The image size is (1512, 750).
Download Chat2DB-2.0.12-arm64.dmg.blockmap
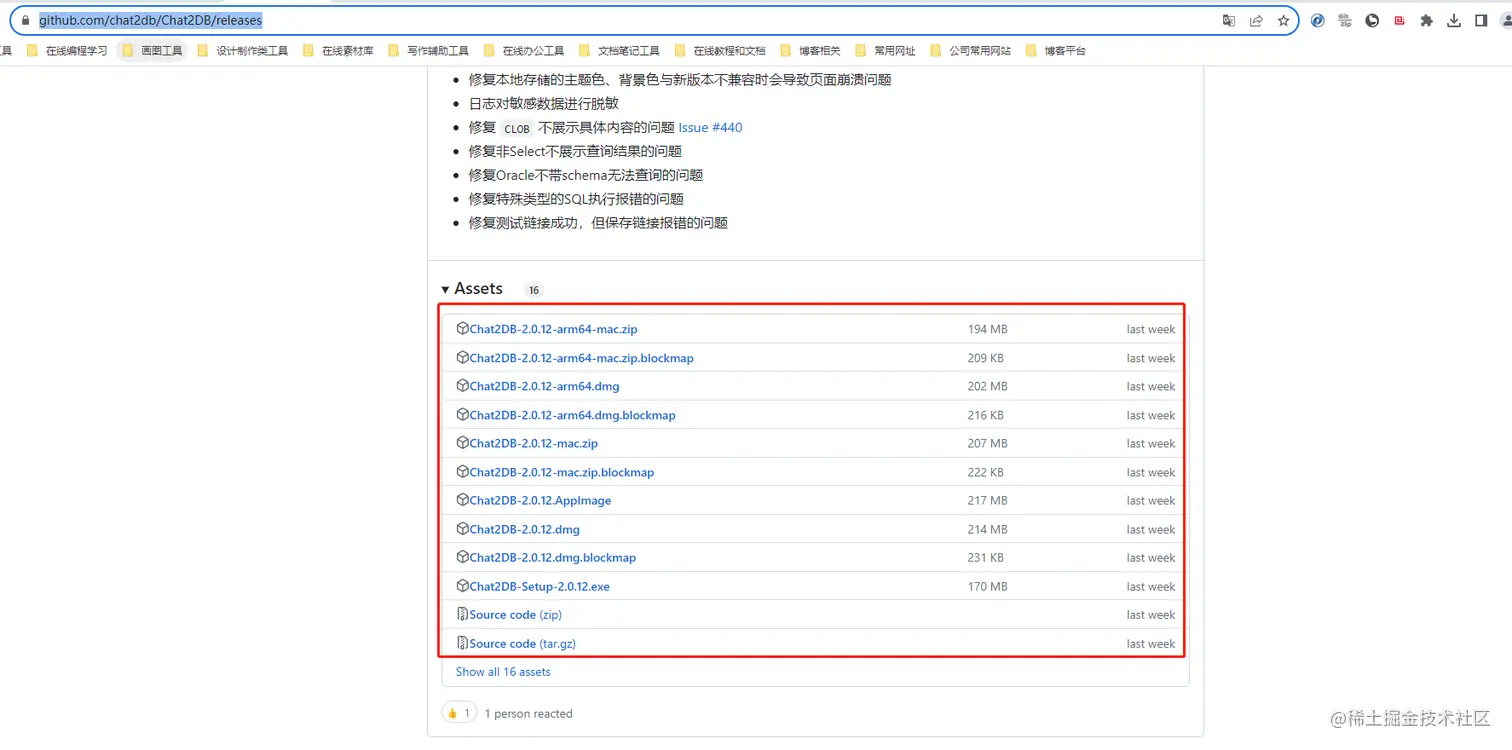click(572, 415)
